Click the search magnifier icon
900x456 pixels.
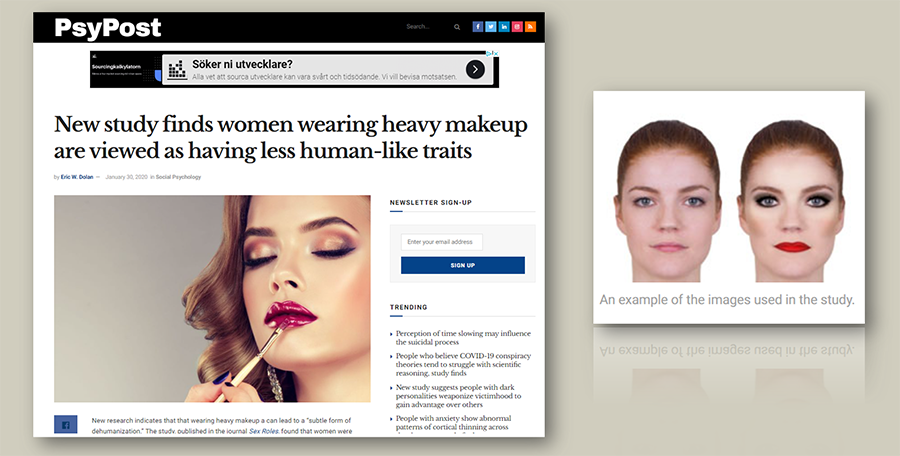(x=457, y=27)
